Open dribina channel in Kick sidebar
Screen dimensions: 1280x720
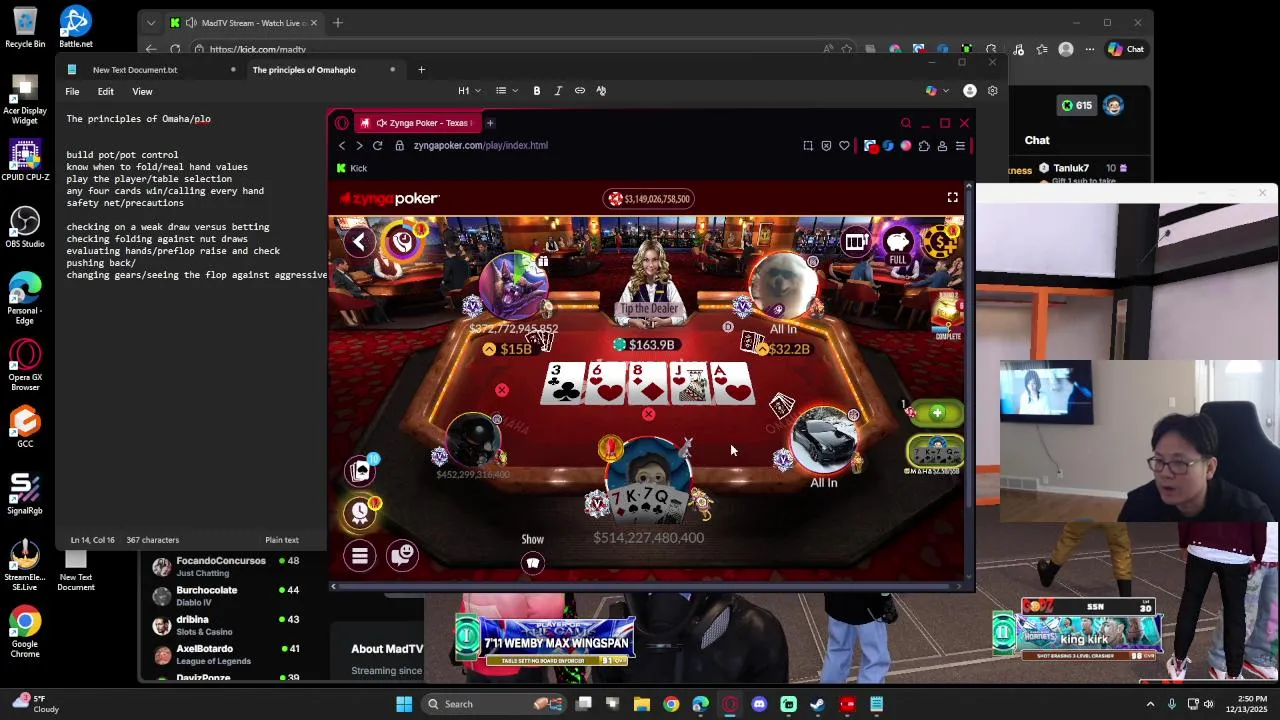click(x=226, y=625)
